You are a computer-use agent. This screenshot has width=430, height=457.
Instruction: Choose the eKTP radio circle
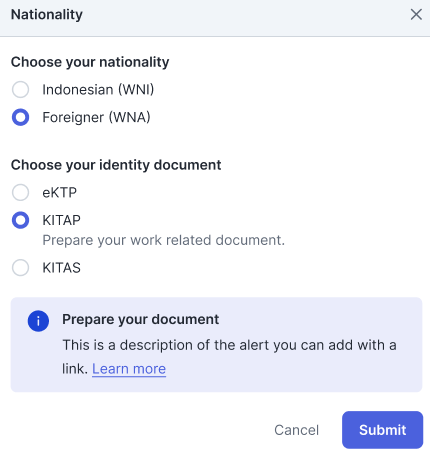click(x=20, y=193)
